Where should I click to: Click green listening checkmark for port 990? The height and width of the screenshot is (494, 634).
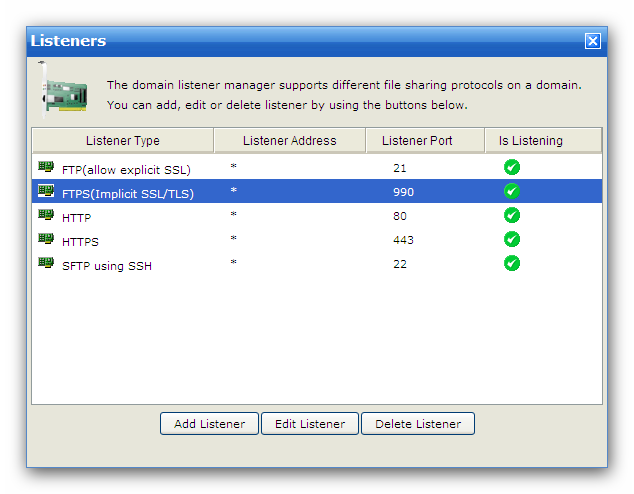(x=512, y=191)
